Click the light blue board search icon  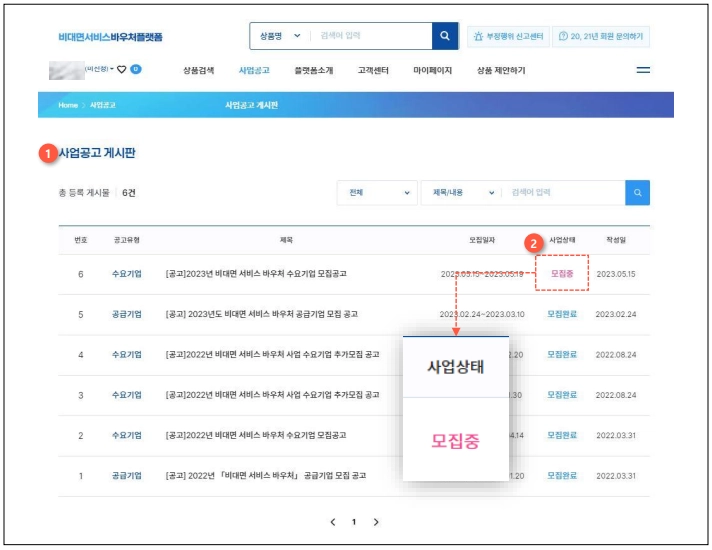[x=637, y=193]
